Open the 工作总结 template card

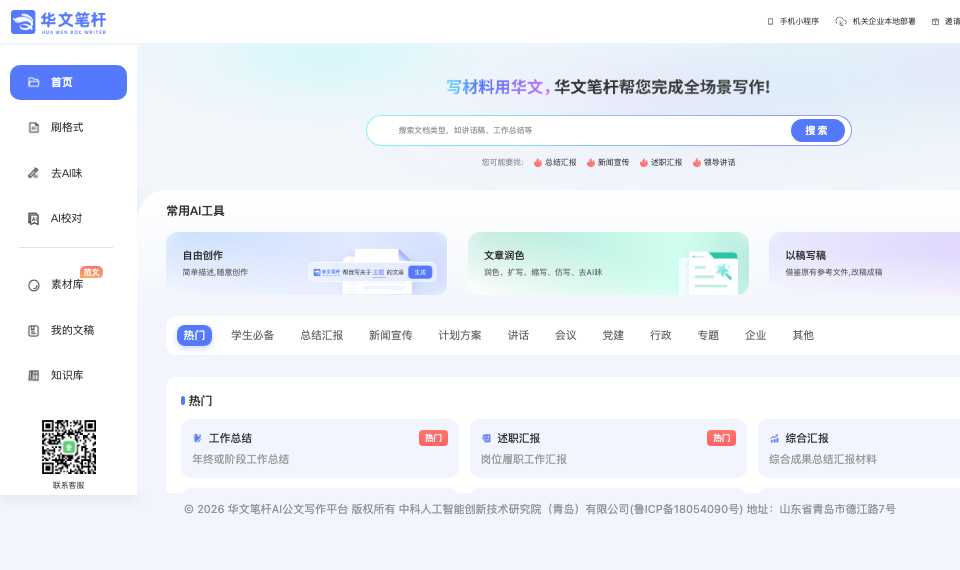[x=320, y=448]
